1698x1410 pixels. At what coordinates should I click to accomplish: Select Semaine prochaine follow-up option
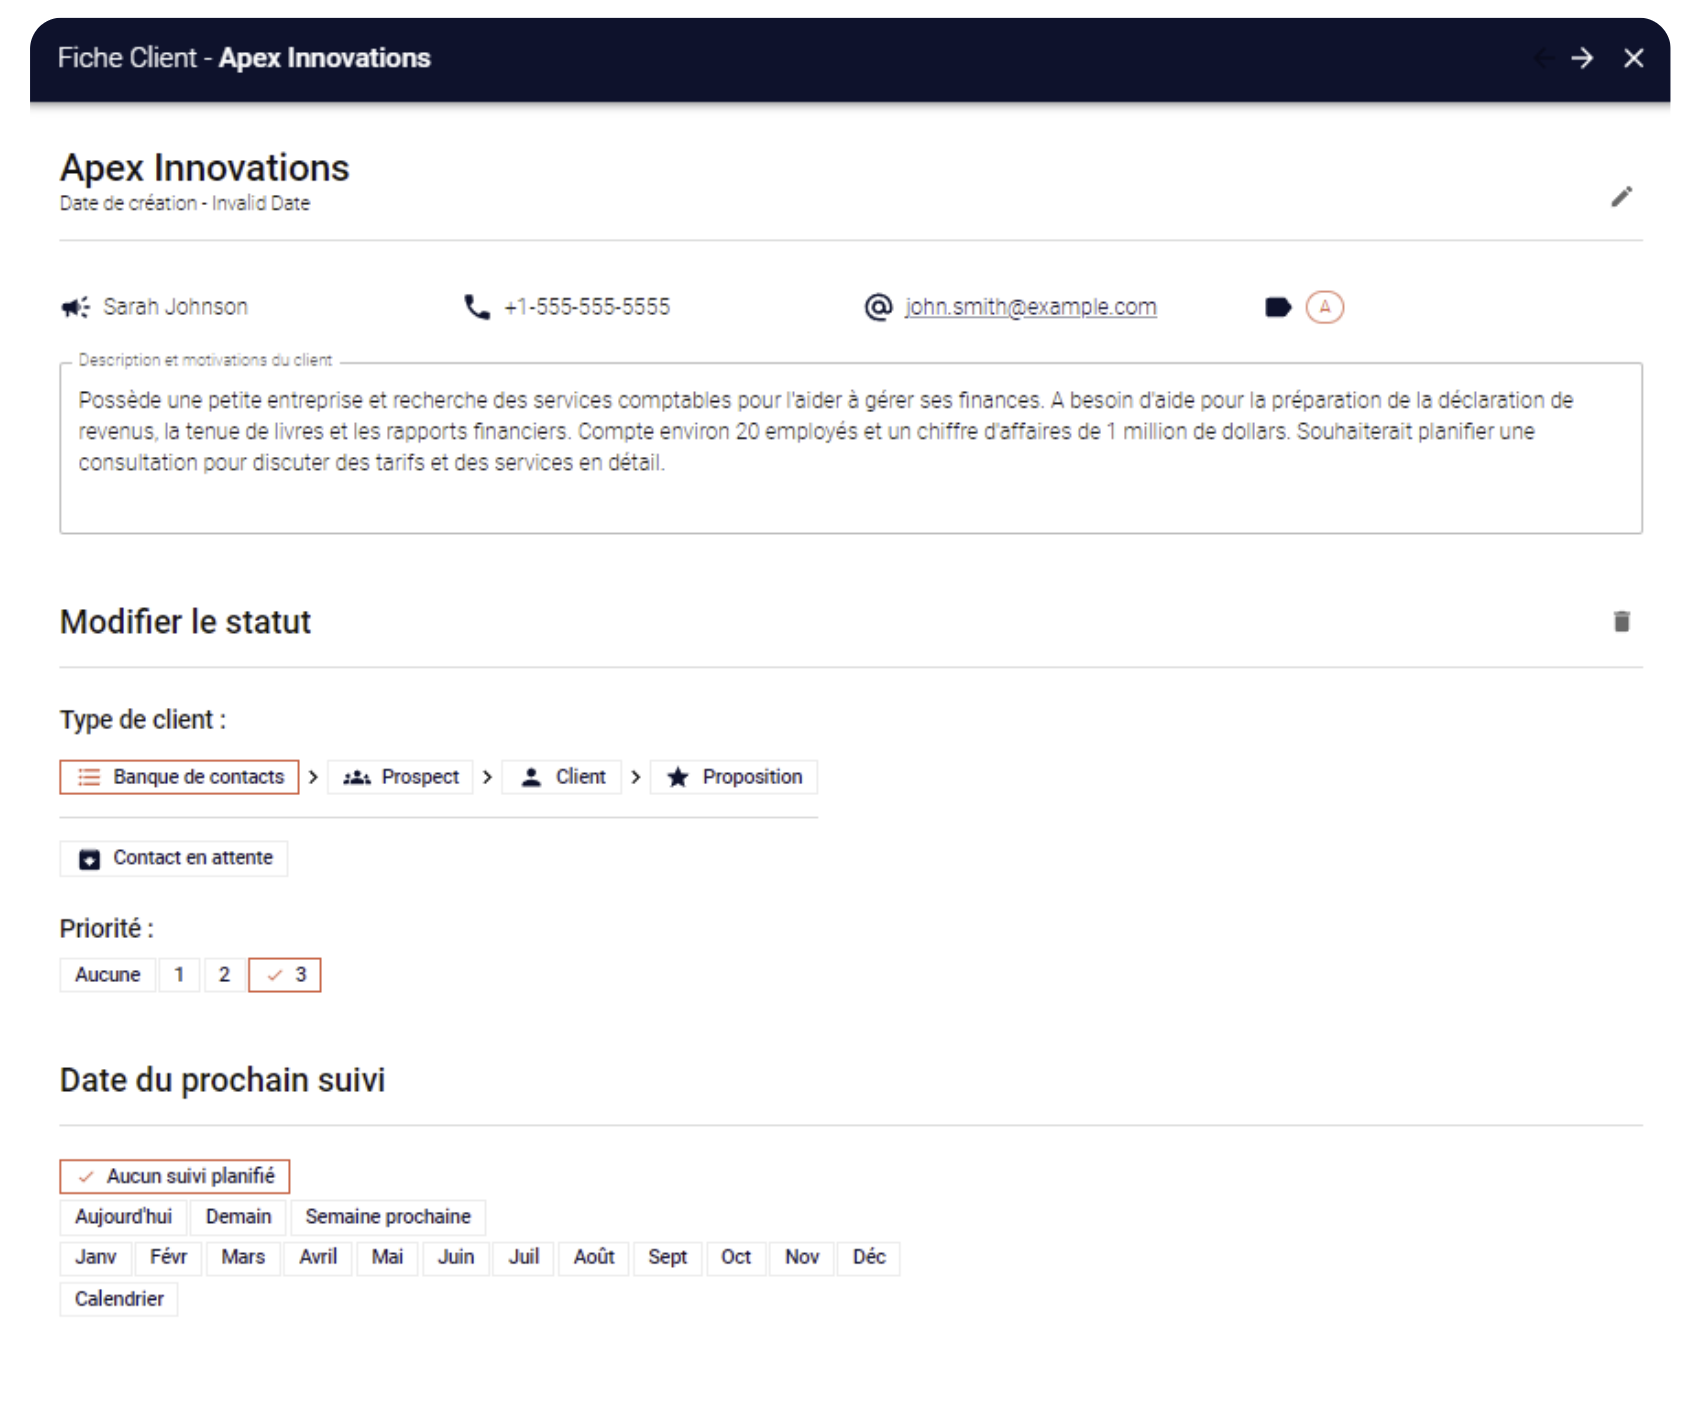[x=388, y=1217]
